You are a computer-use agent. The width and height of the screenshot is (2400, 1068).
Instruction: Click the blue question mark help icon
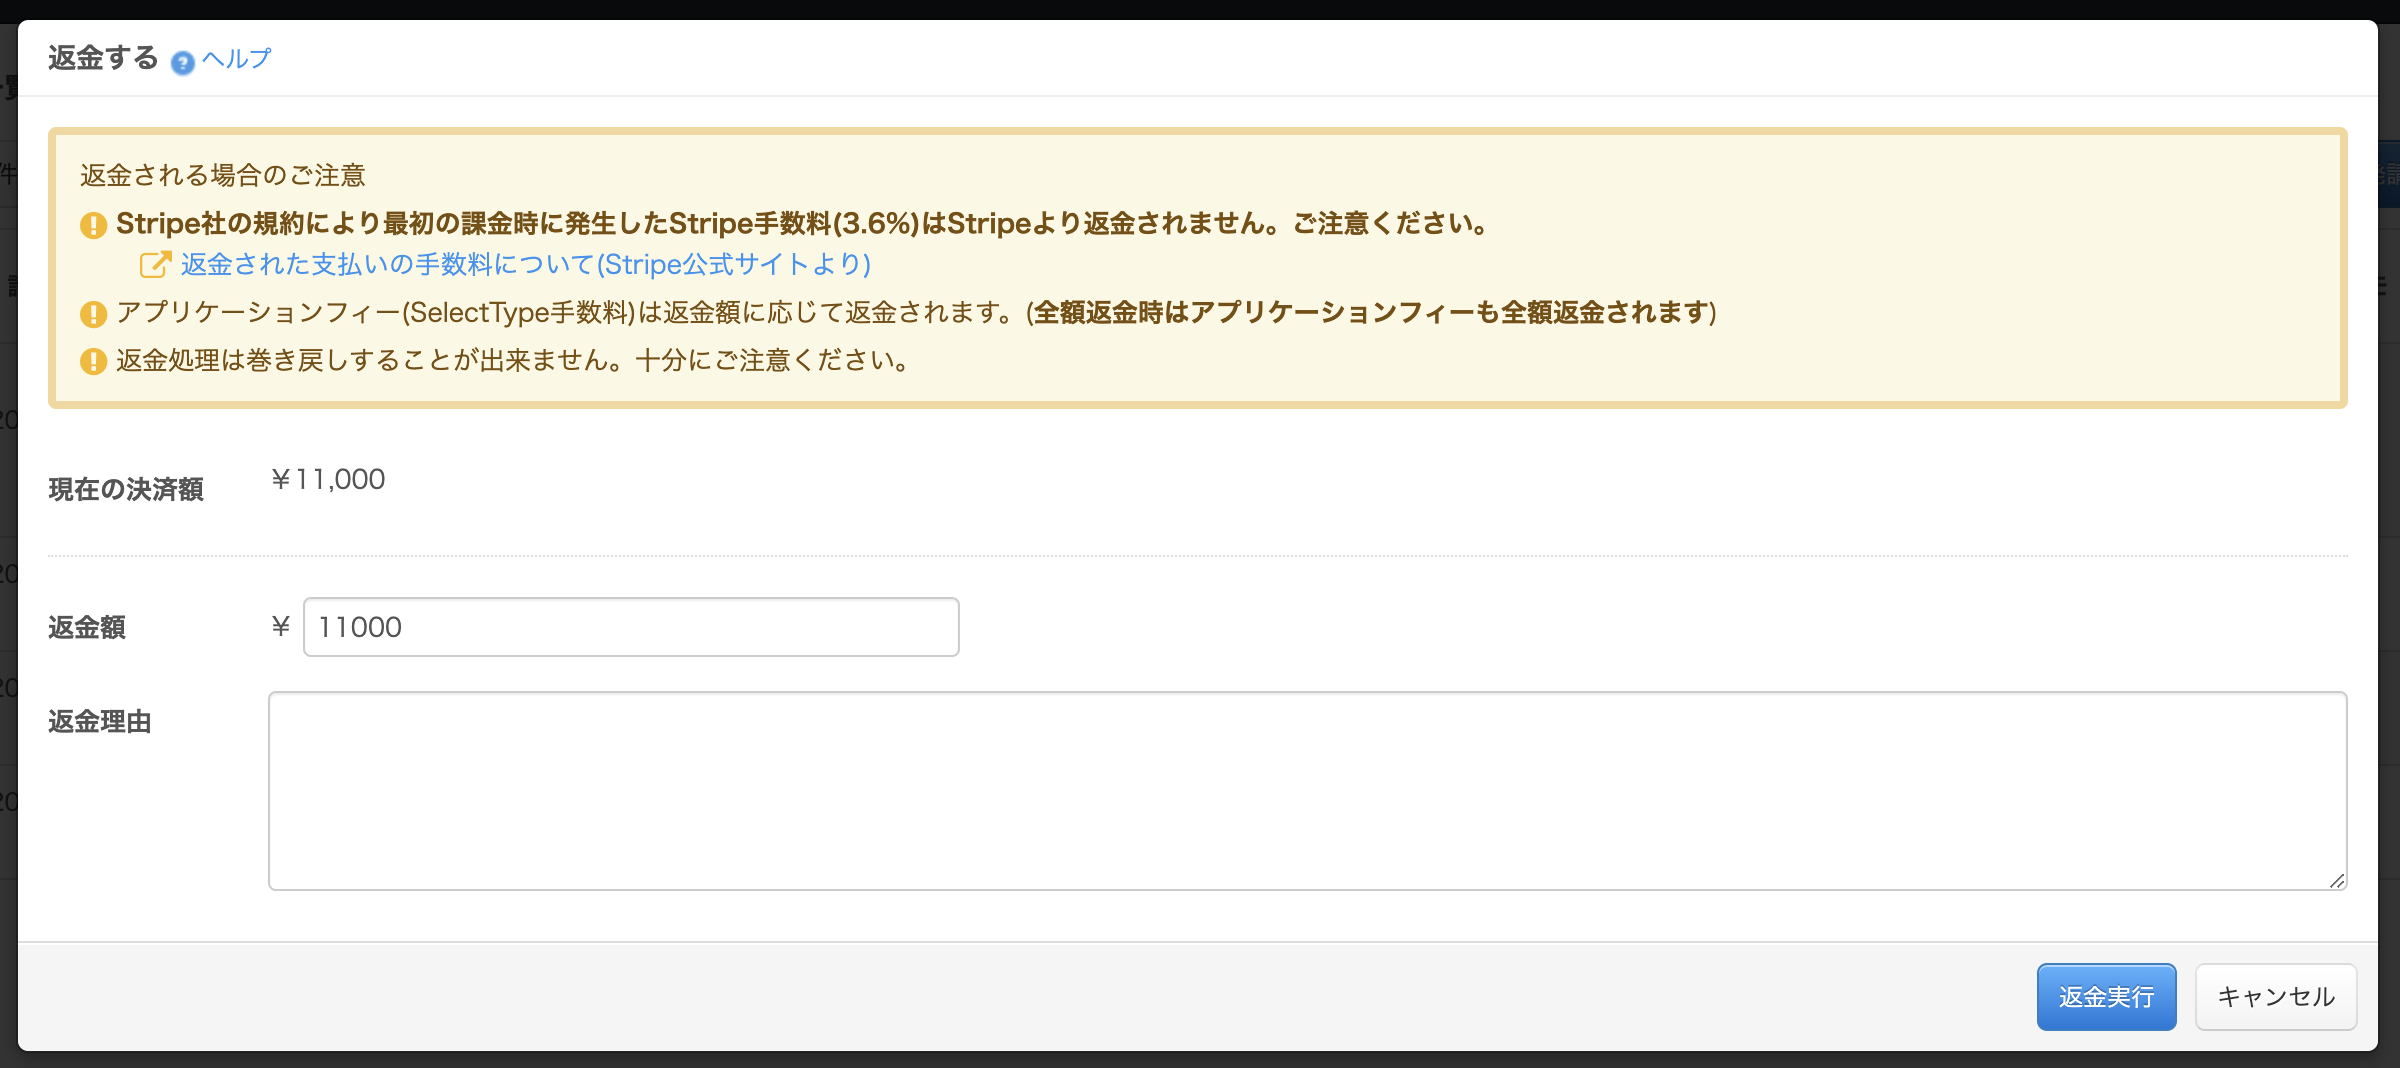(x=182, y=63)
